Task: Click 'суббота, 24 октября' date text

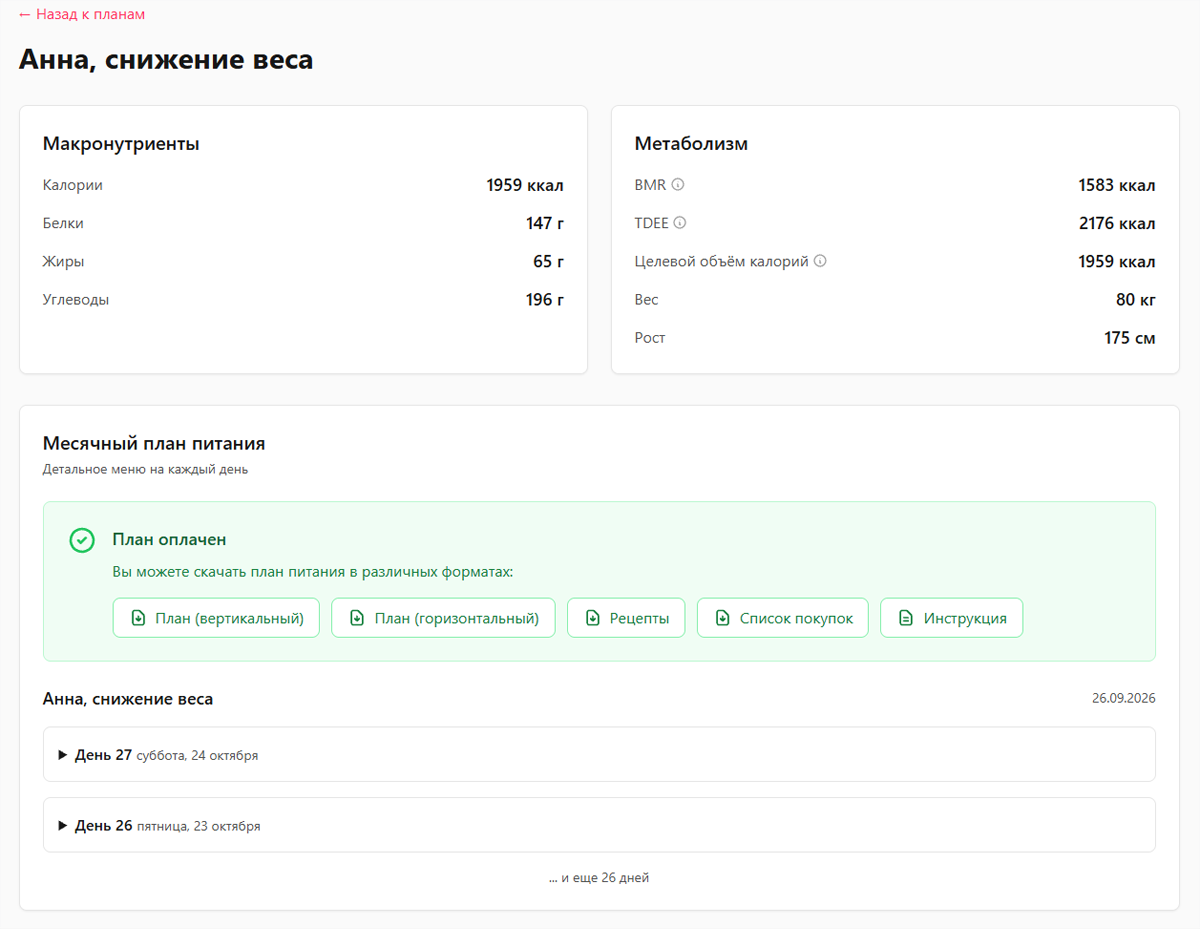Action: pos(197,756)
